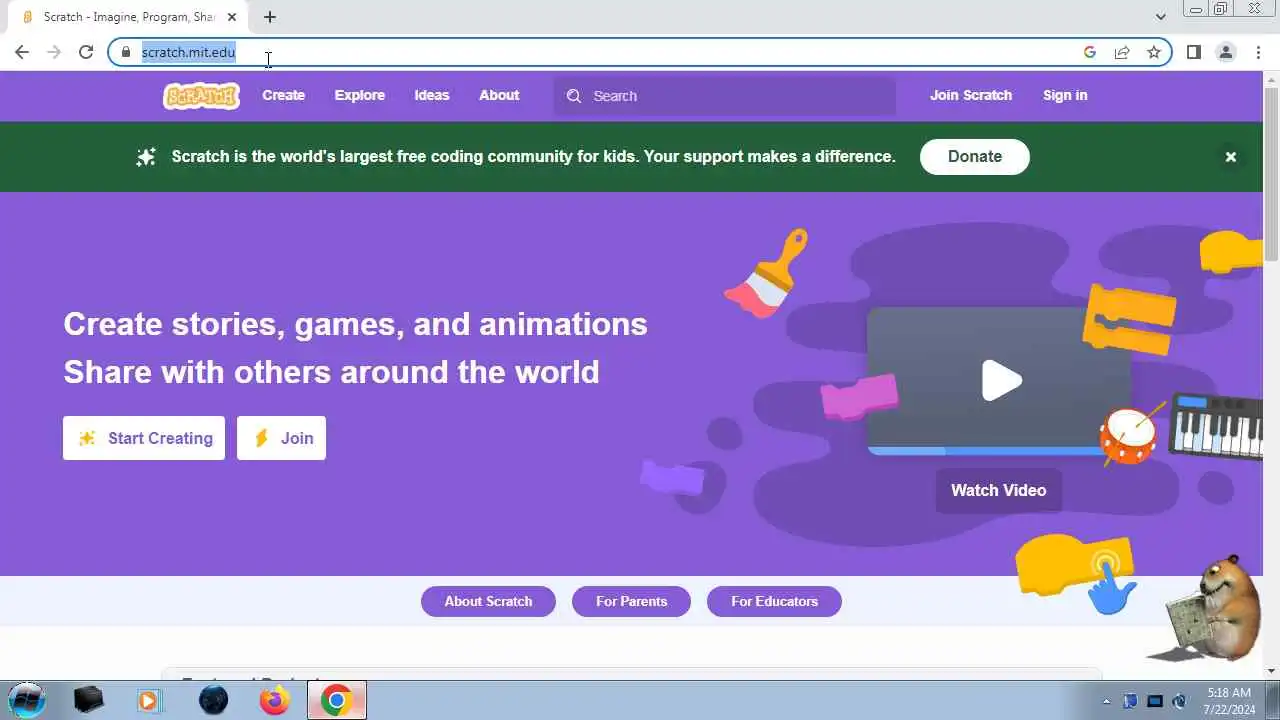Click the volume tray icon

pos(1180,701)
